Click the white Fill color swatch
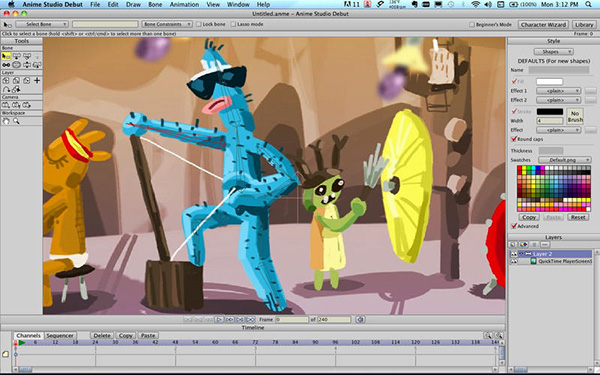The height and width of the screenshot is (375, 600). [549, 82]
